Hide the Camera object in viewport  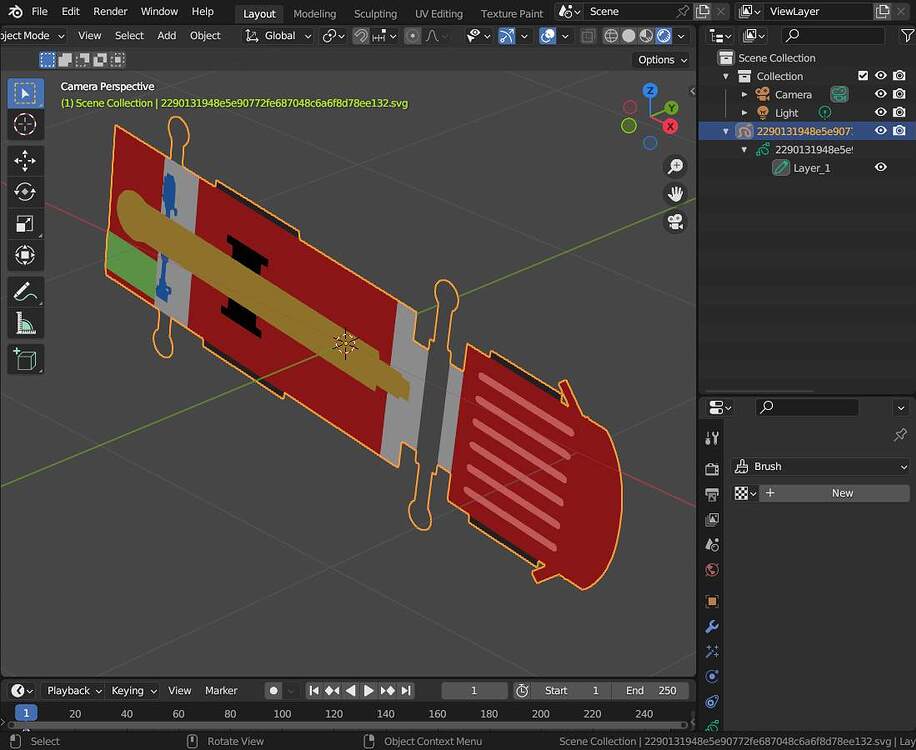click(880, 94)
